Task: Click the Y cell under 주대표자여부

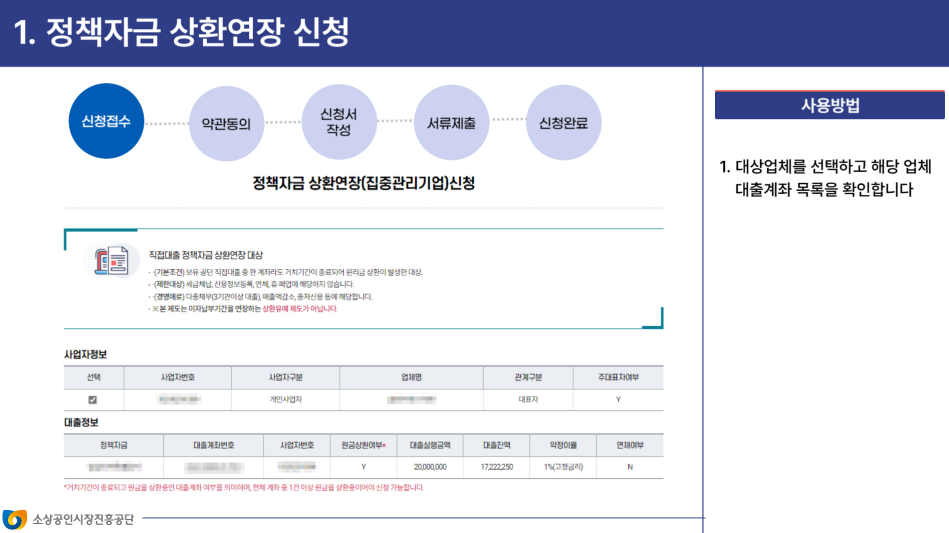Action: point(619,400)
